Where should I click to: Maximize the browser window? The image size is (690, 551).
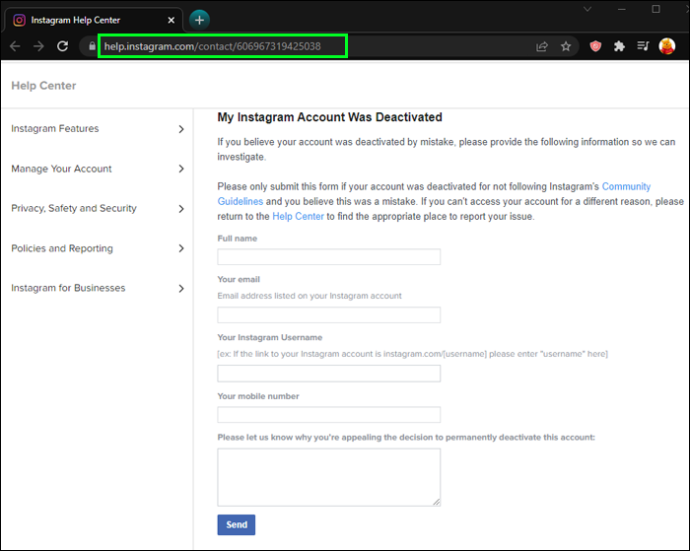pos(656,9)
